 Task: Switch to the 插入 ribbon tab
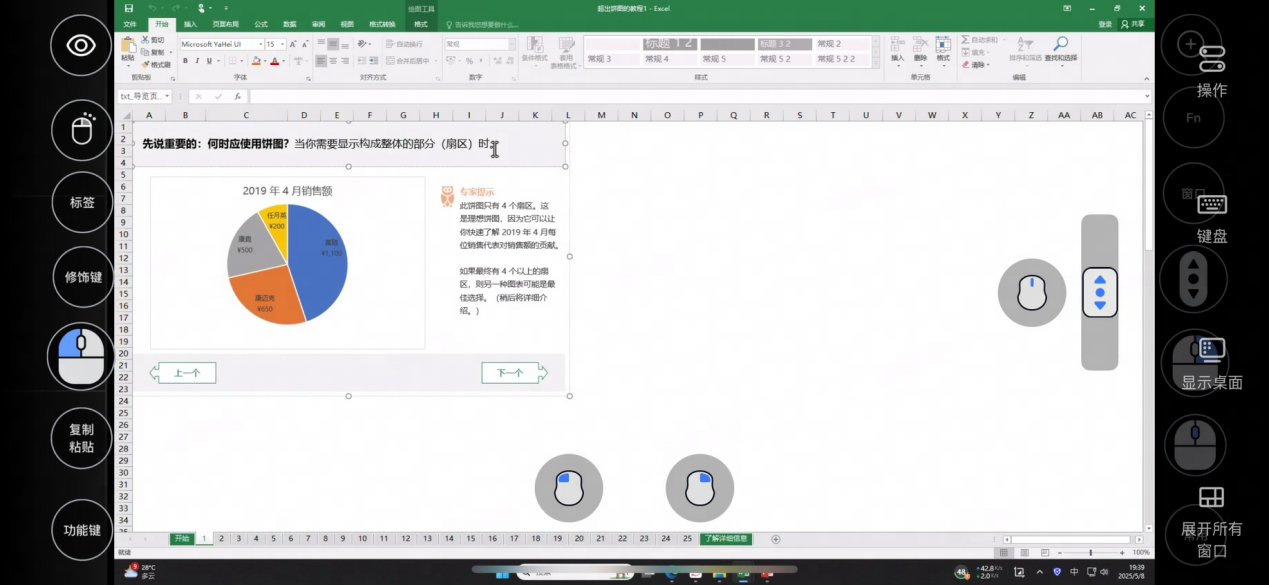tap(190, 24)
